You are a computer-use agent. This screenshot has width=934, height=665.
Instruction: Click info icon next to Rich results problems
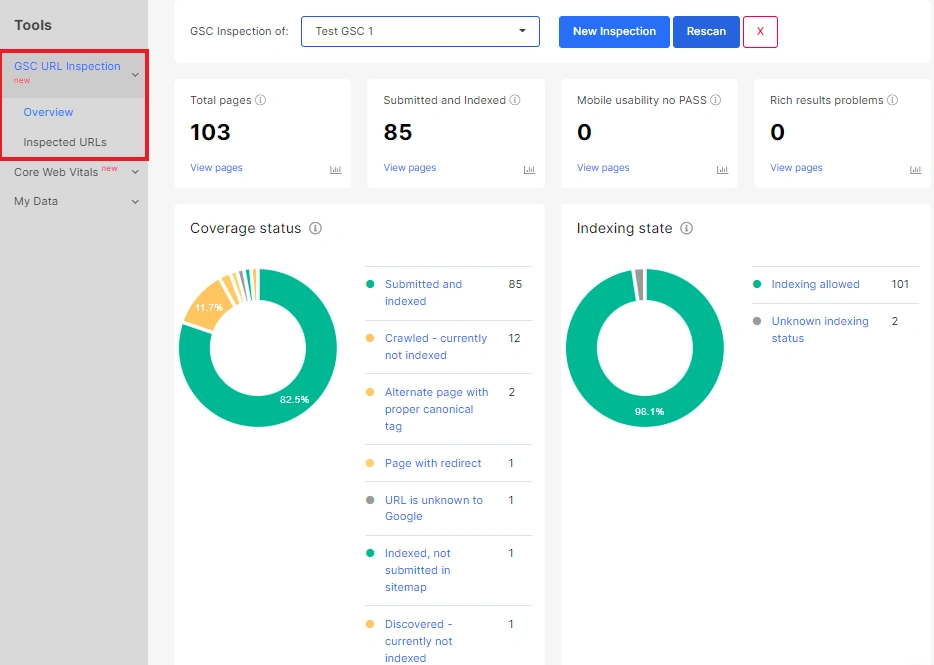point(892,100)
